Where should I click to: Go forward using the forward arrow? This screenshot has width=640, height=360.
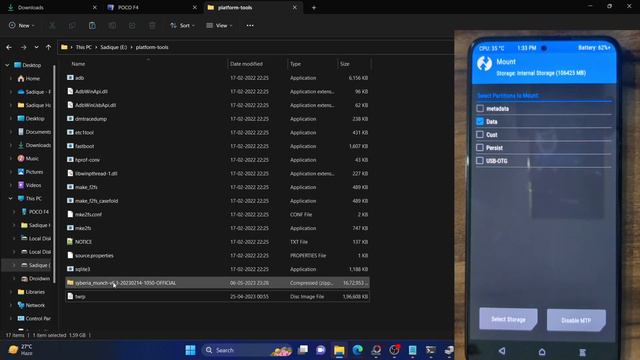(23, 47)
